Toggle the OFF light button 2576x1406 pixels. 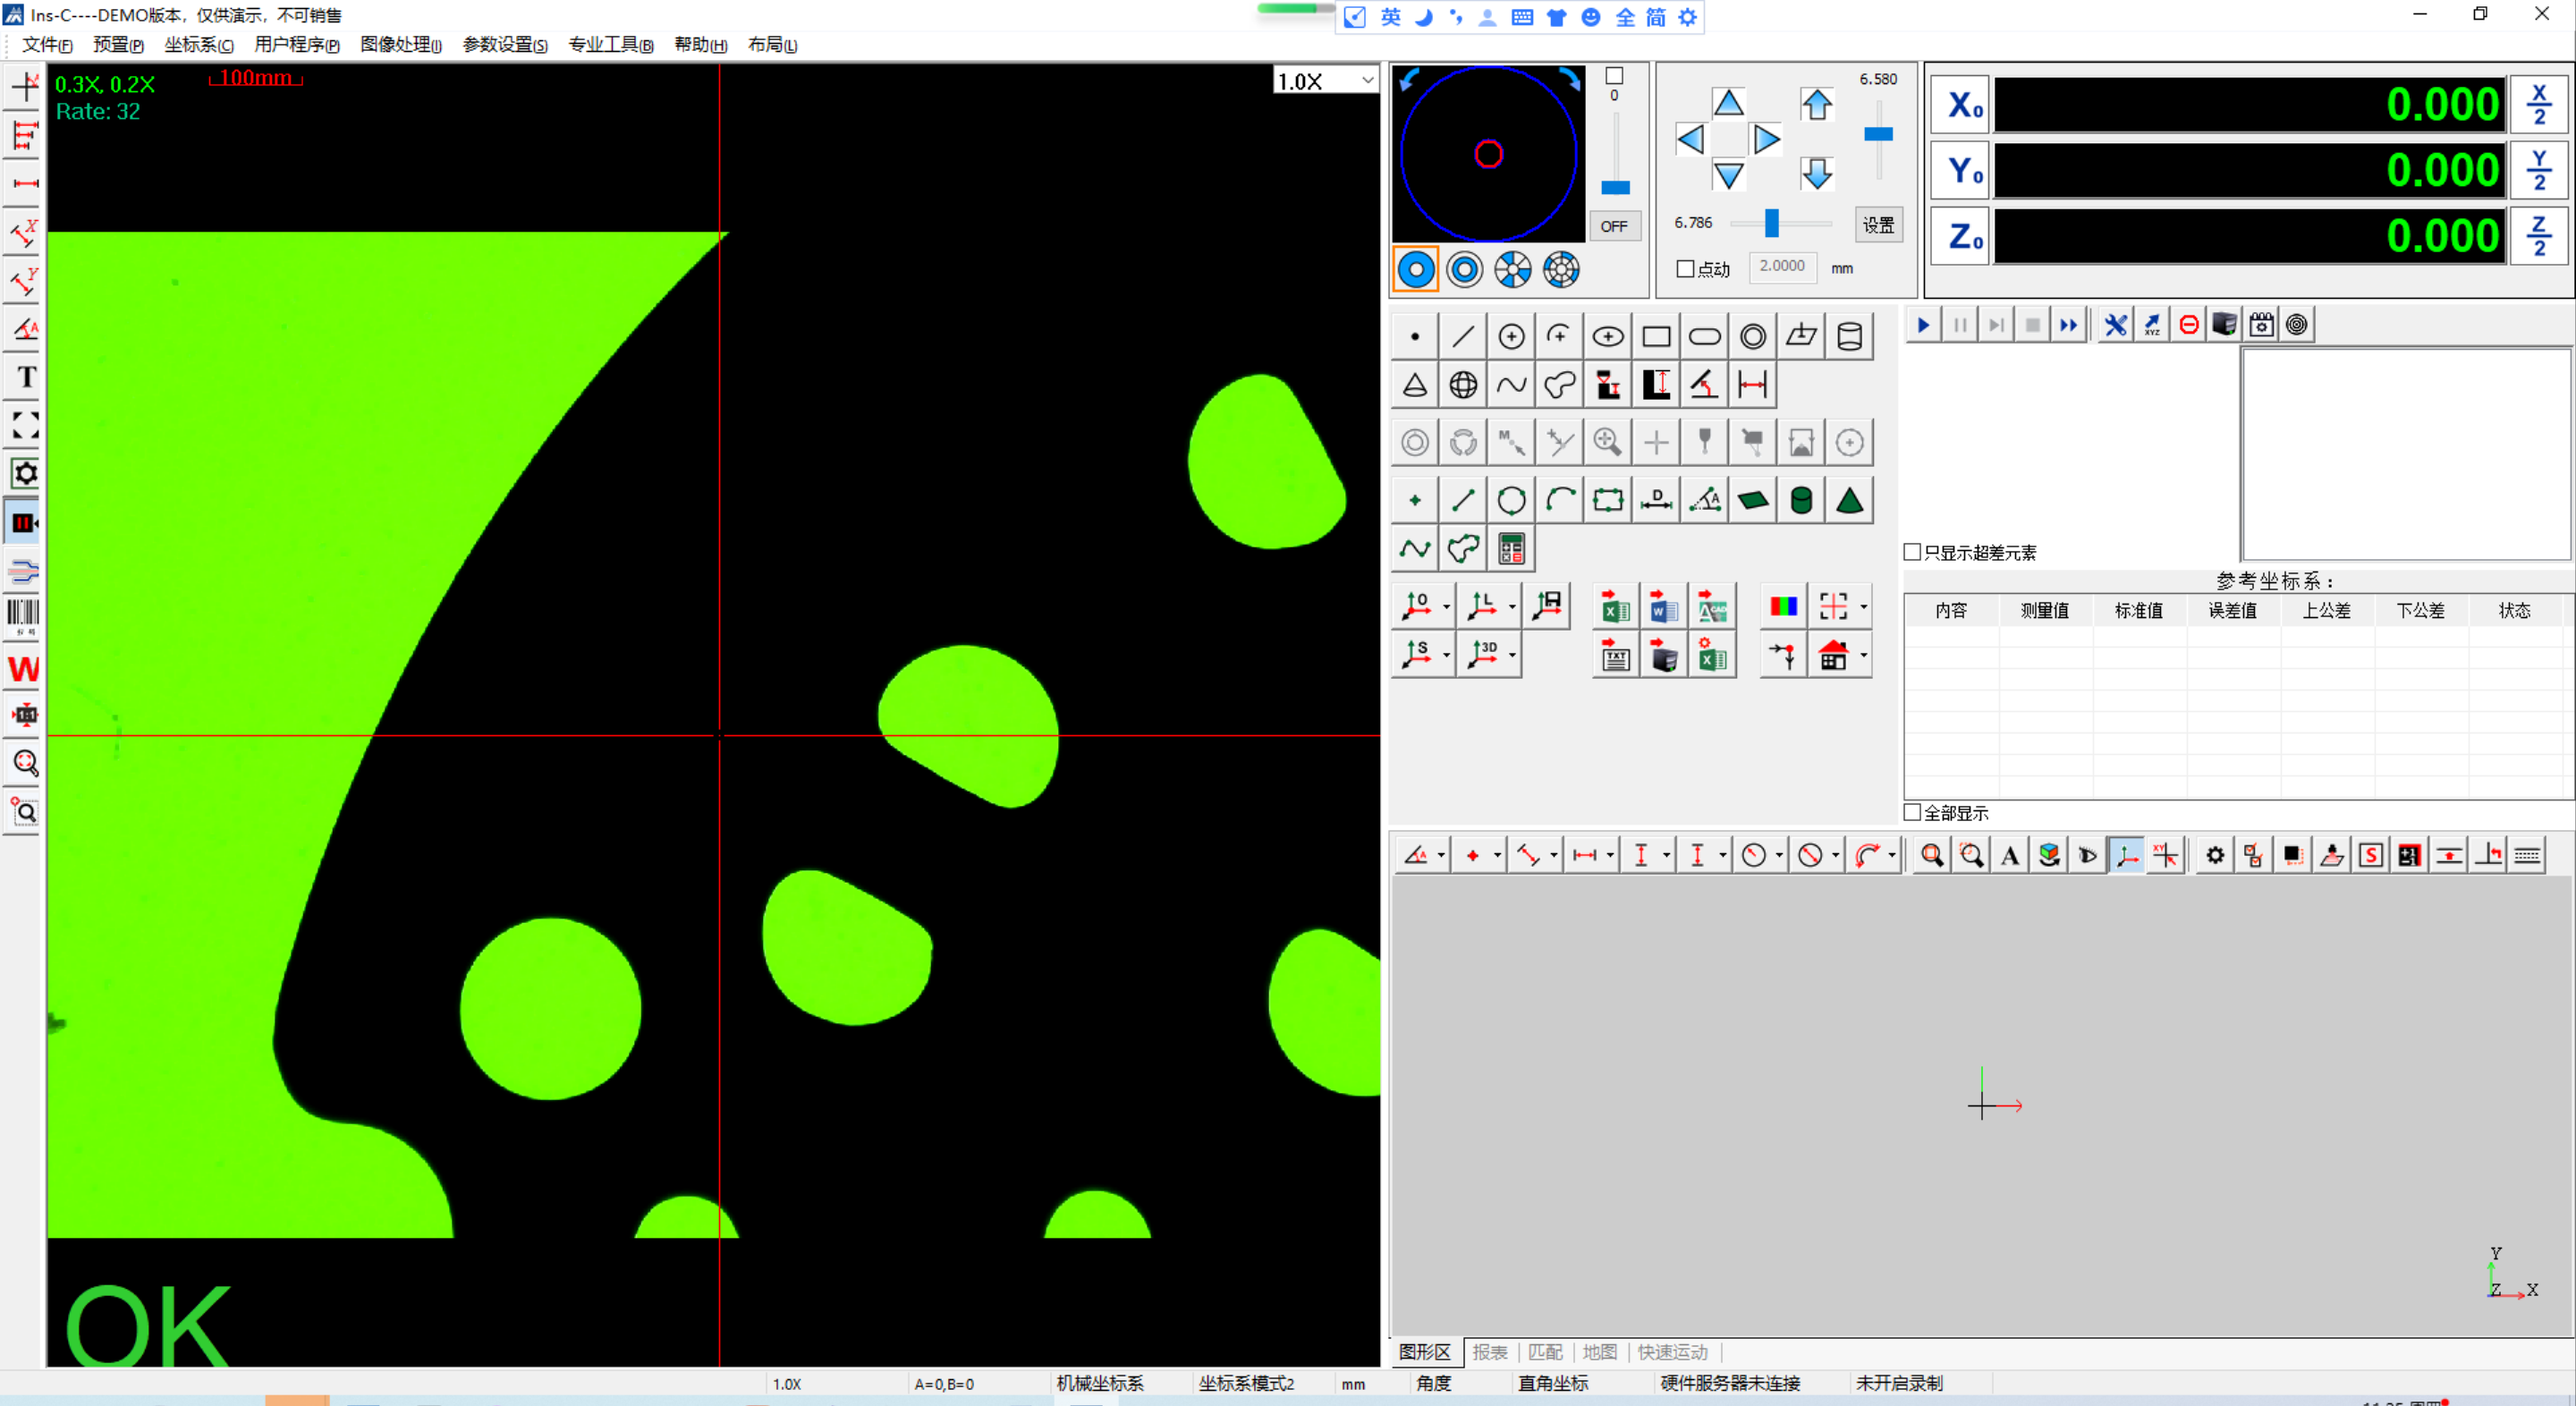click(x=1614, y=226)
